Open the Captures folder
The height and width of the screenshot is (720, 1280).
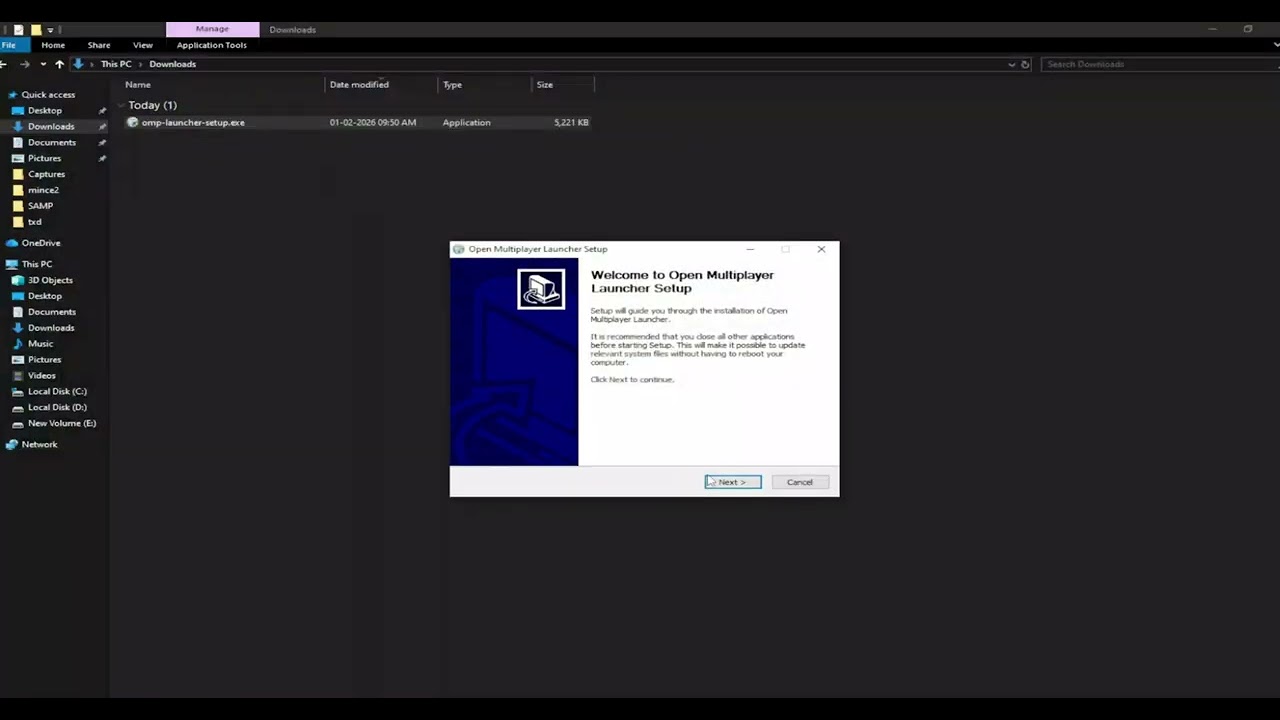point(46,174)
